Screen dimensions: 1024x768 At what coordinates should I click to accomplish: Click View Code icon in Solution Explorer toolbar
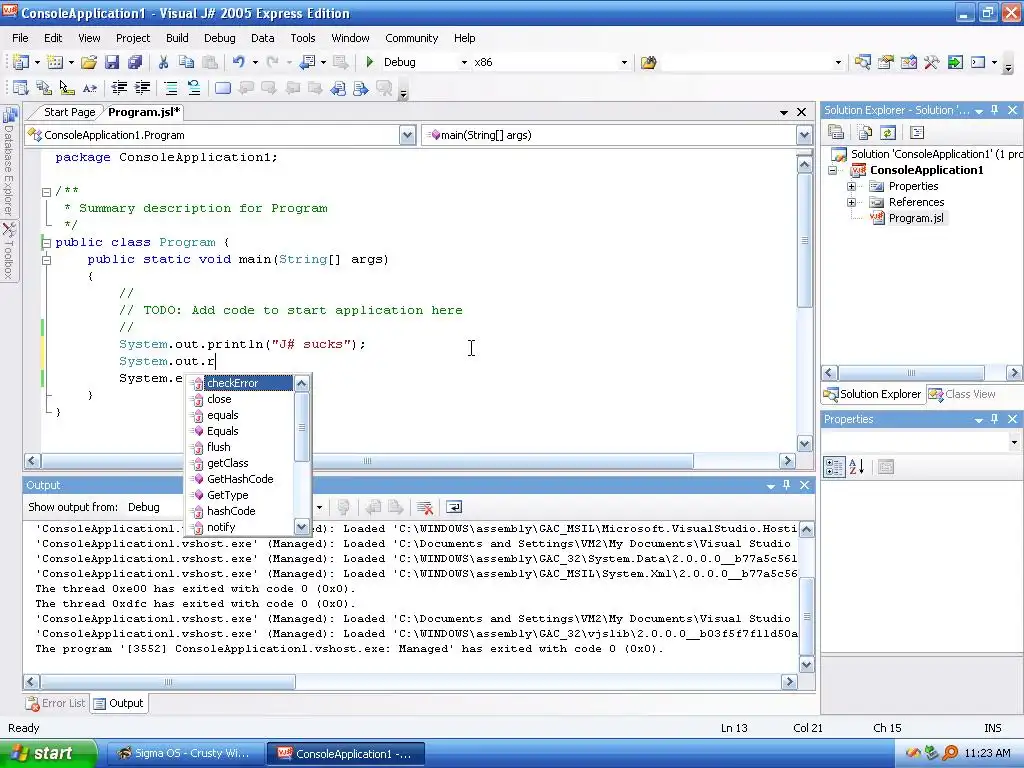pos(917,133)
